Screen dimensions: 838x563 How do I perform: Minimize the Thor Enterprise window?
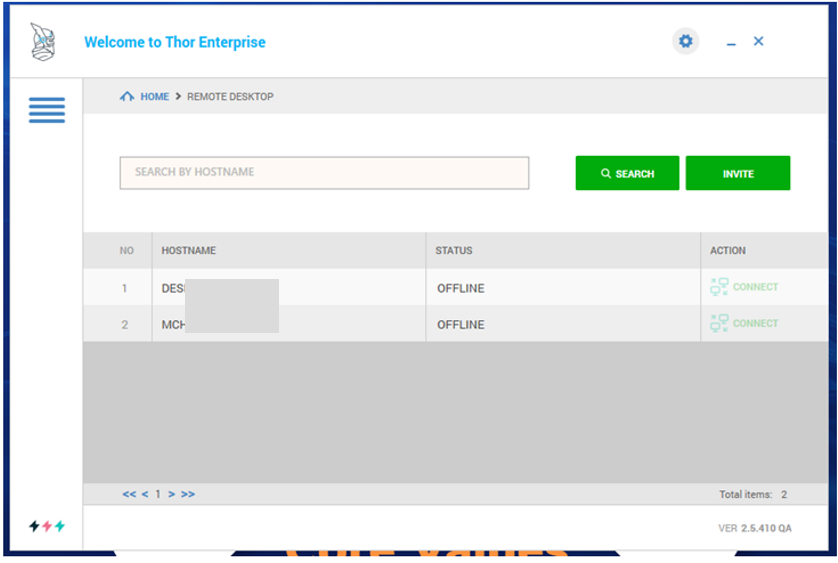[x=731, y=42]
